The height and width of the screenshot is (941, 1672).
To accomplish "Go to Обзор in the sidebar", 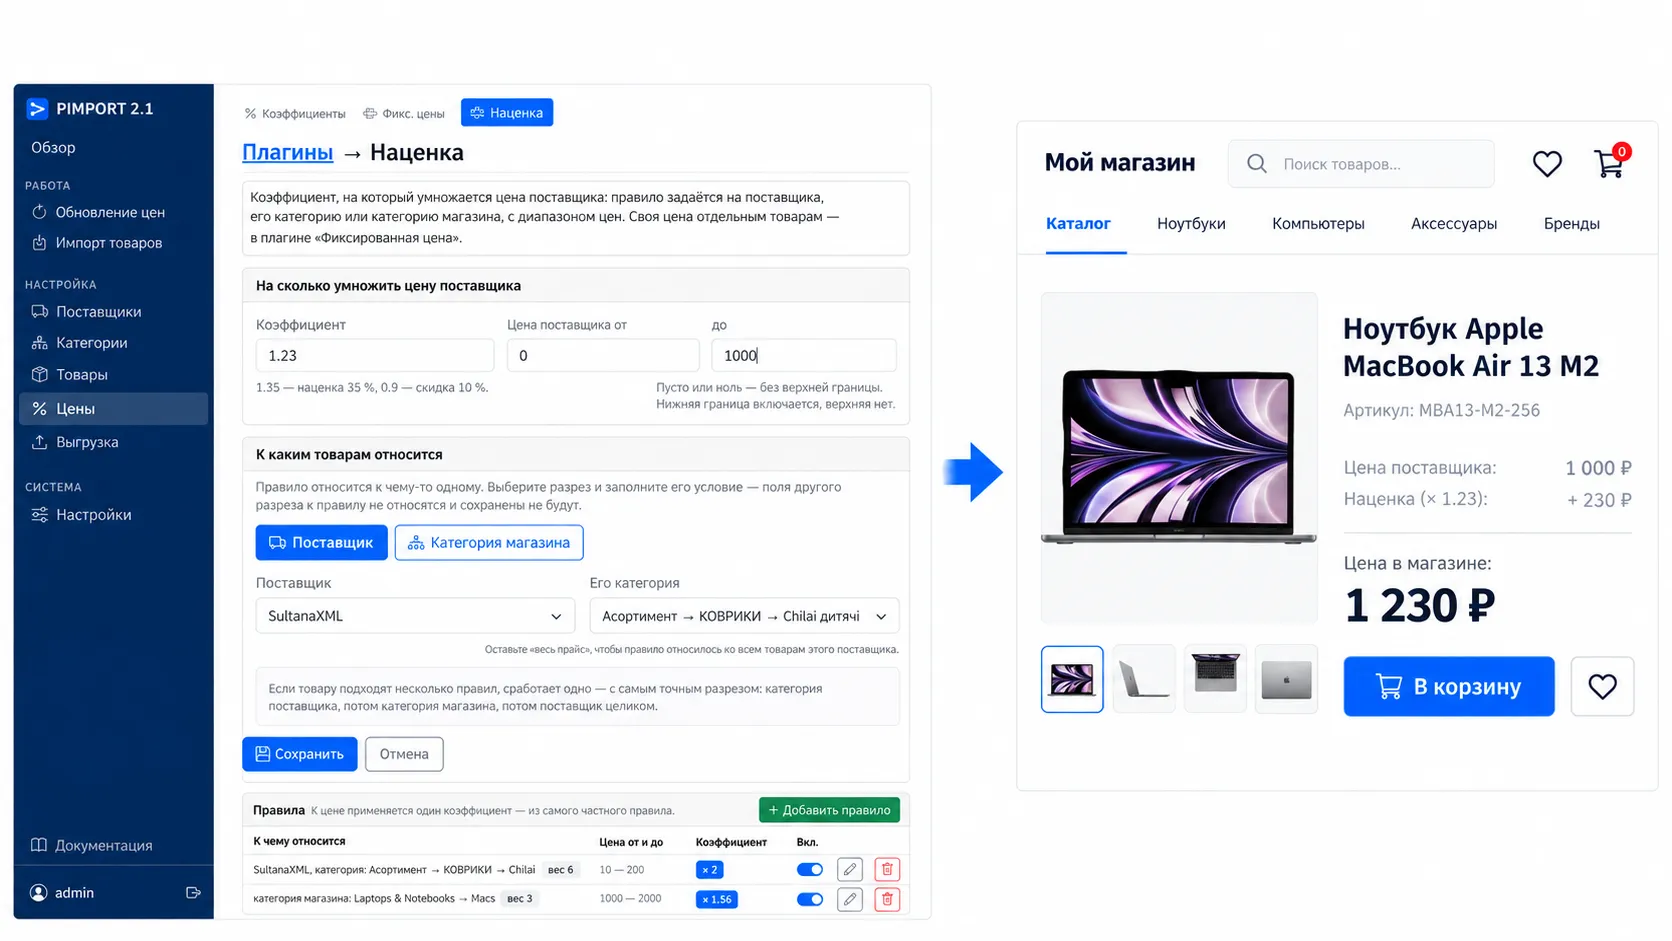I will pyautogui.click(x=53, y=148).
